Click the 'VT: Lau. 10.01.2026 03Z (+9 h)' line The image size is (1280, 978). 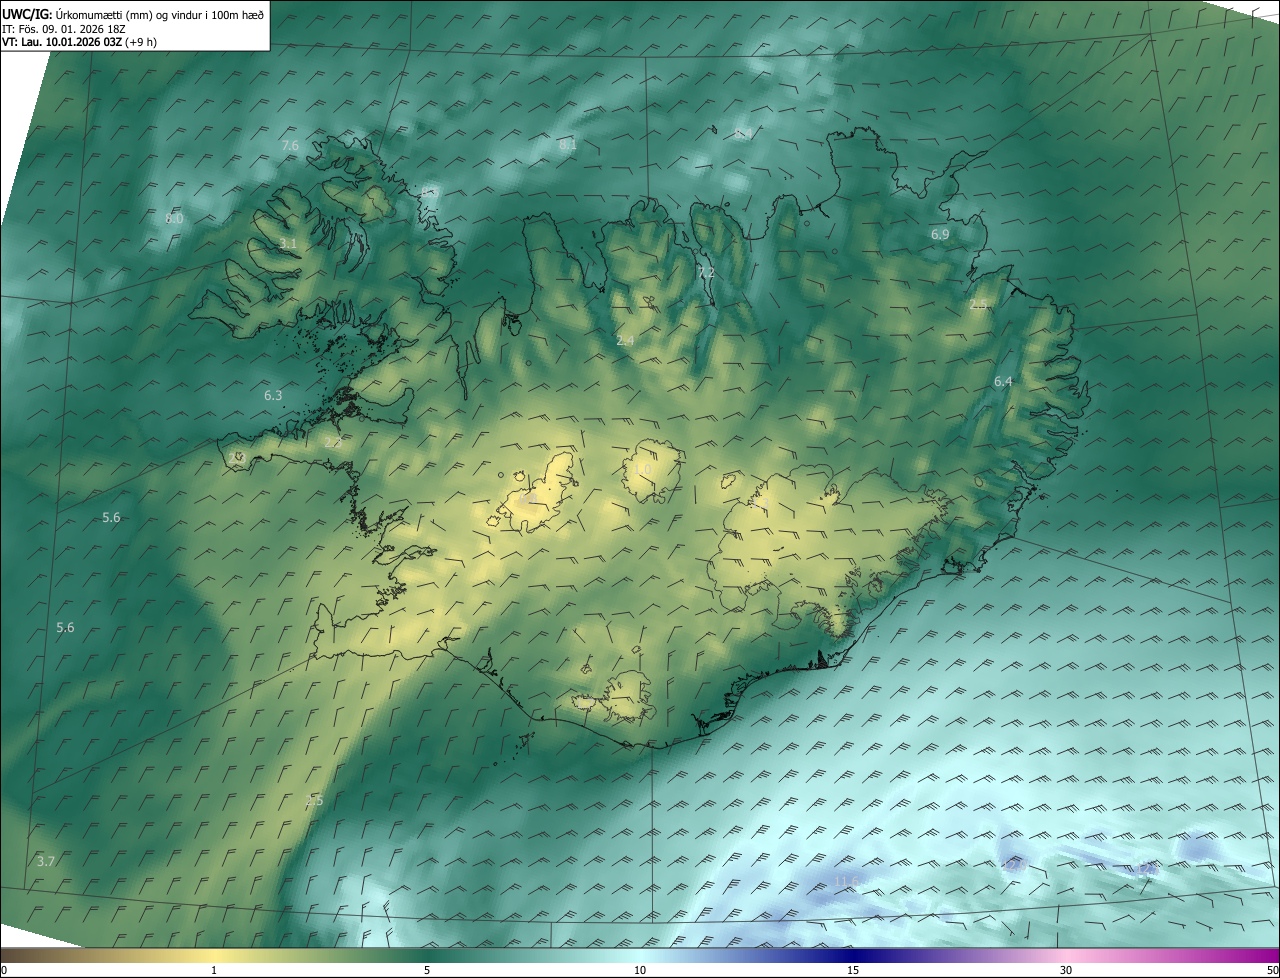[79, 42]
